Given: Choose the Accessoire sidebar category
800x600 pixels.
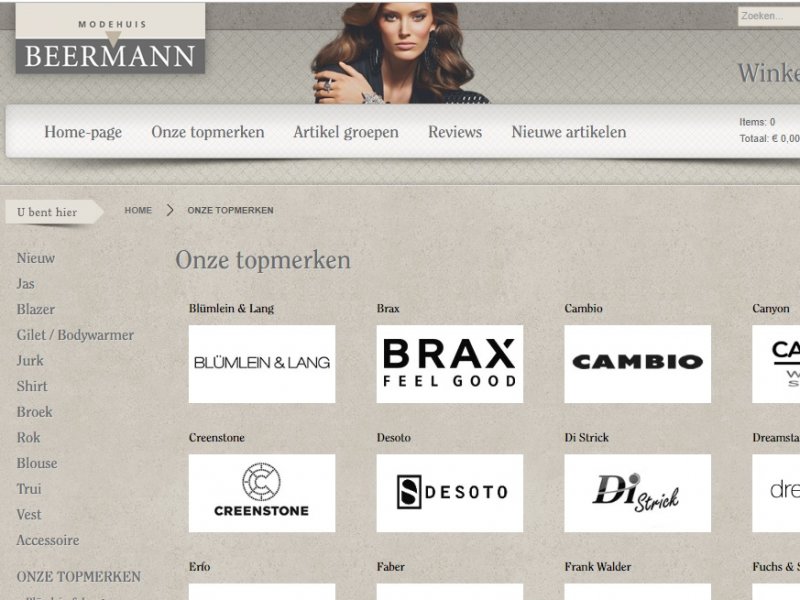Looking at the screenshot, I should pyautogui.click(x=48, y=540).
